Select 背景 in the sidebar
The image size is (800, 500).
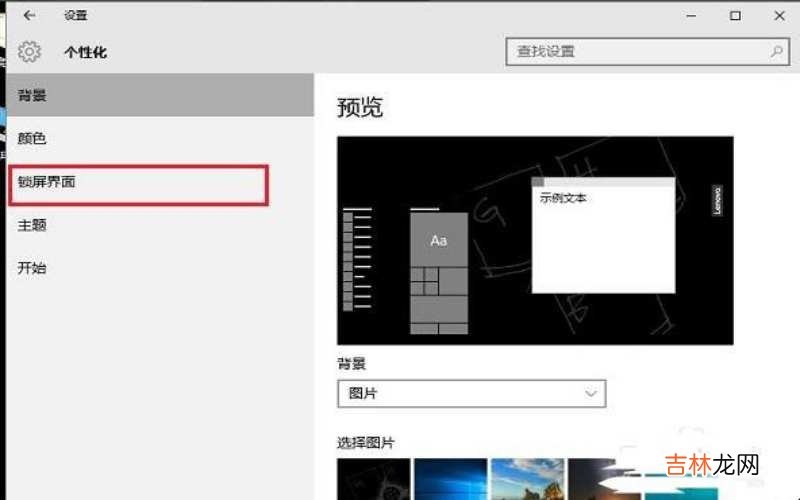point(32,96)
